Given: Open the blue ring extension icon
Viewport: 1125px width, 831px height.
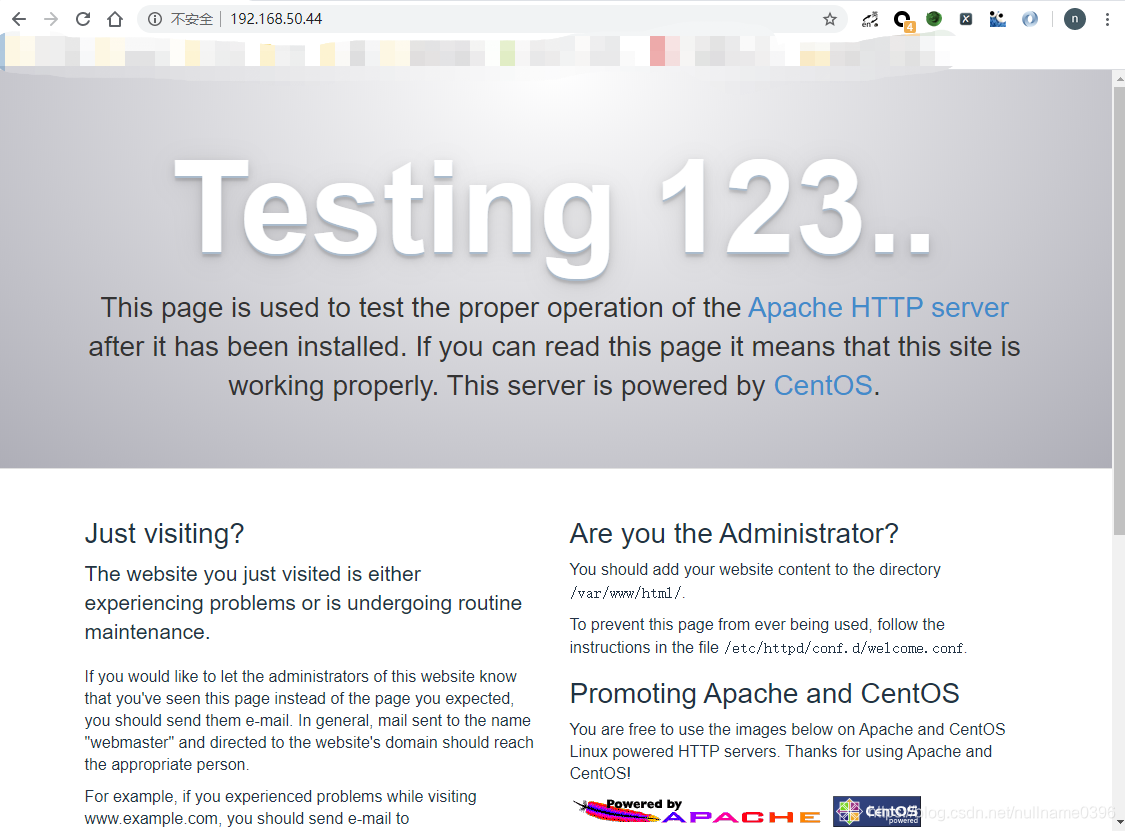Looking at the screenshot, I should [x=1030, y=19].
